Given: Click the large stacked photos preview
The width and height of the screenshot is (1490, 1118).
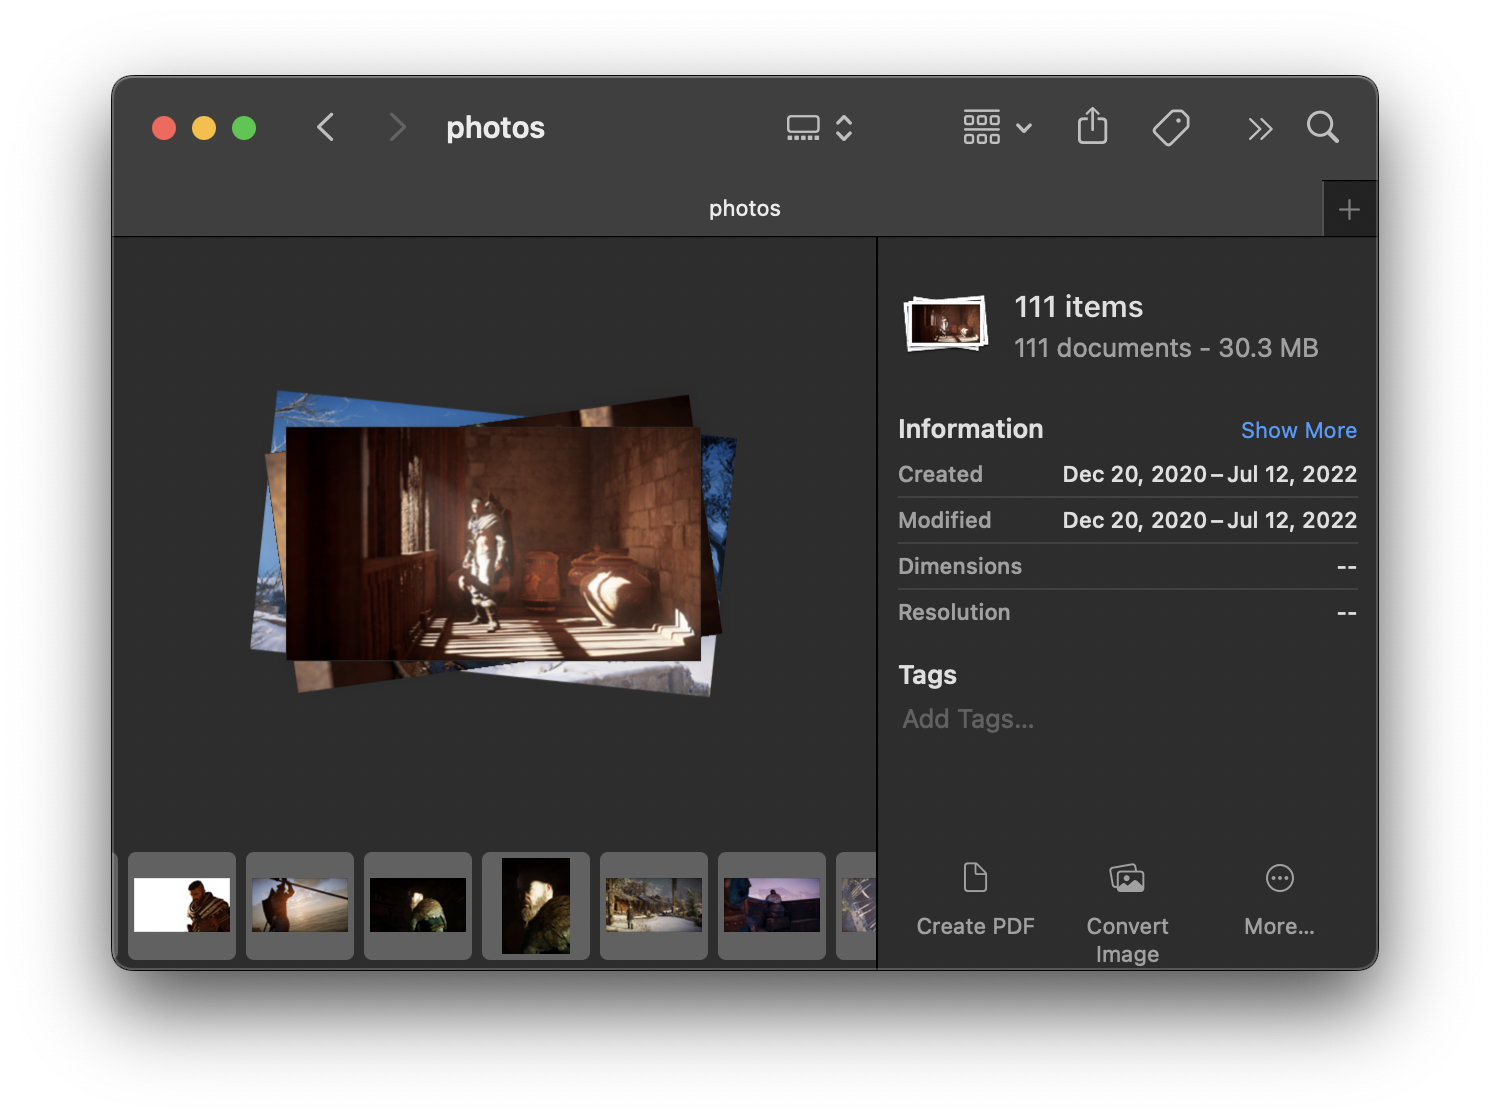Looking at the screenshot, I should [x=493, y=543].
